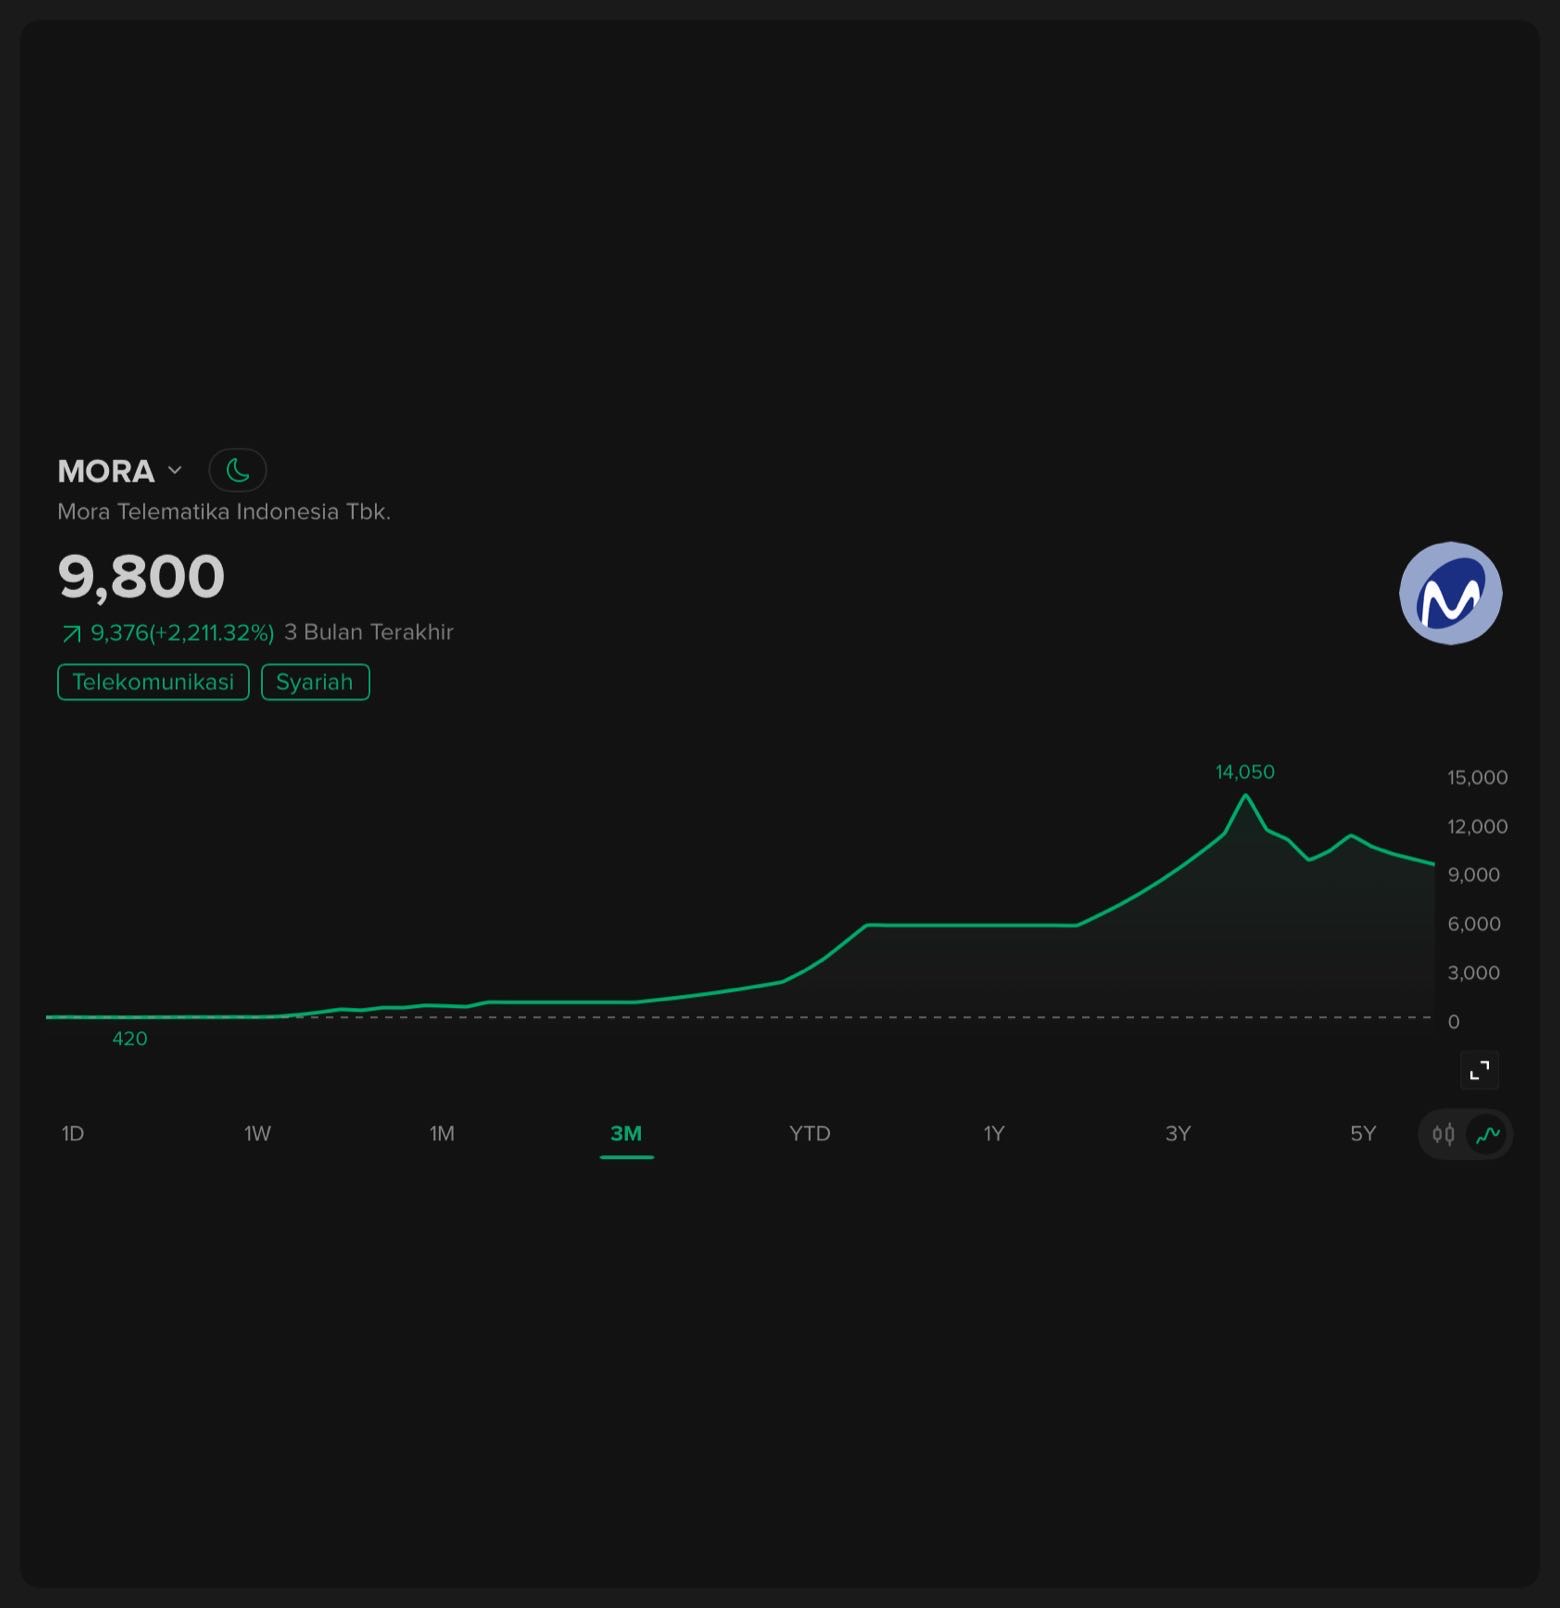Click the upward arrow gain indicator
Screen dimensions: 1560x1608
[x=71, y=633]
